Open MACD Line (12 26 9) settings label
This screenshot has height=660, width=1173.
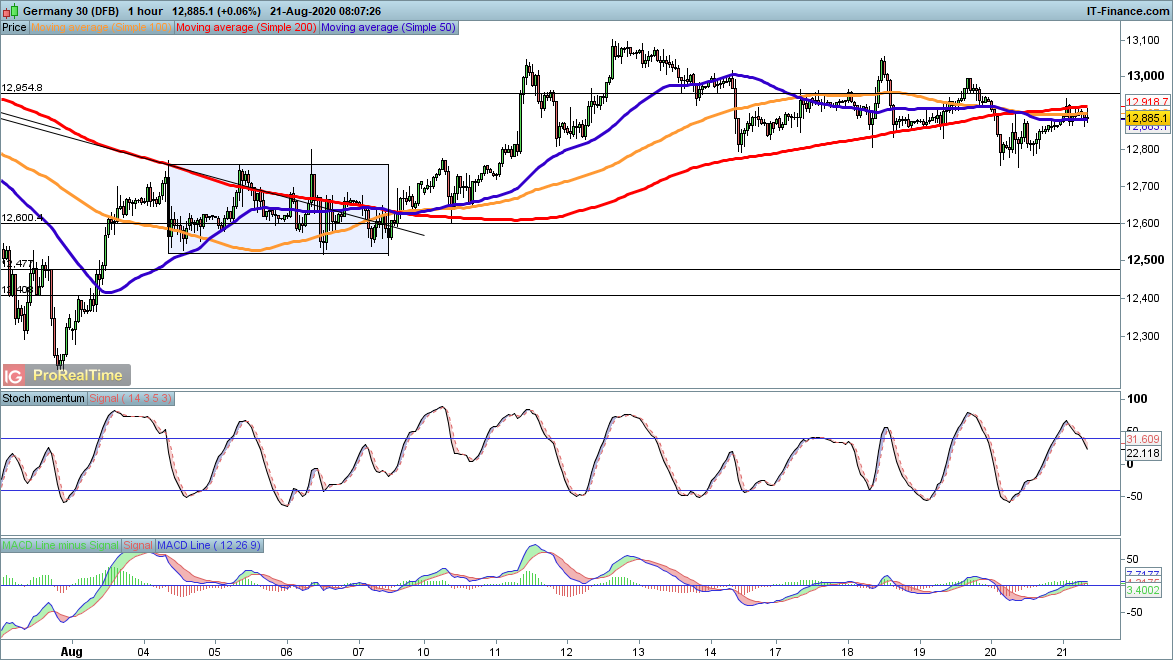(208, 545)
